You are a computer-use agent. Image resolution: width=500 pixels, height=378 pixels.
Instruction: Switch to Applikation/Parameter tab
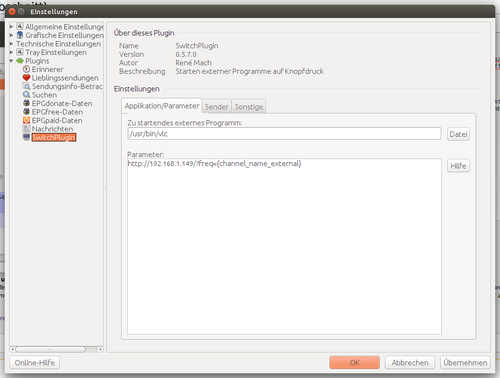click(x=162, y=106)
